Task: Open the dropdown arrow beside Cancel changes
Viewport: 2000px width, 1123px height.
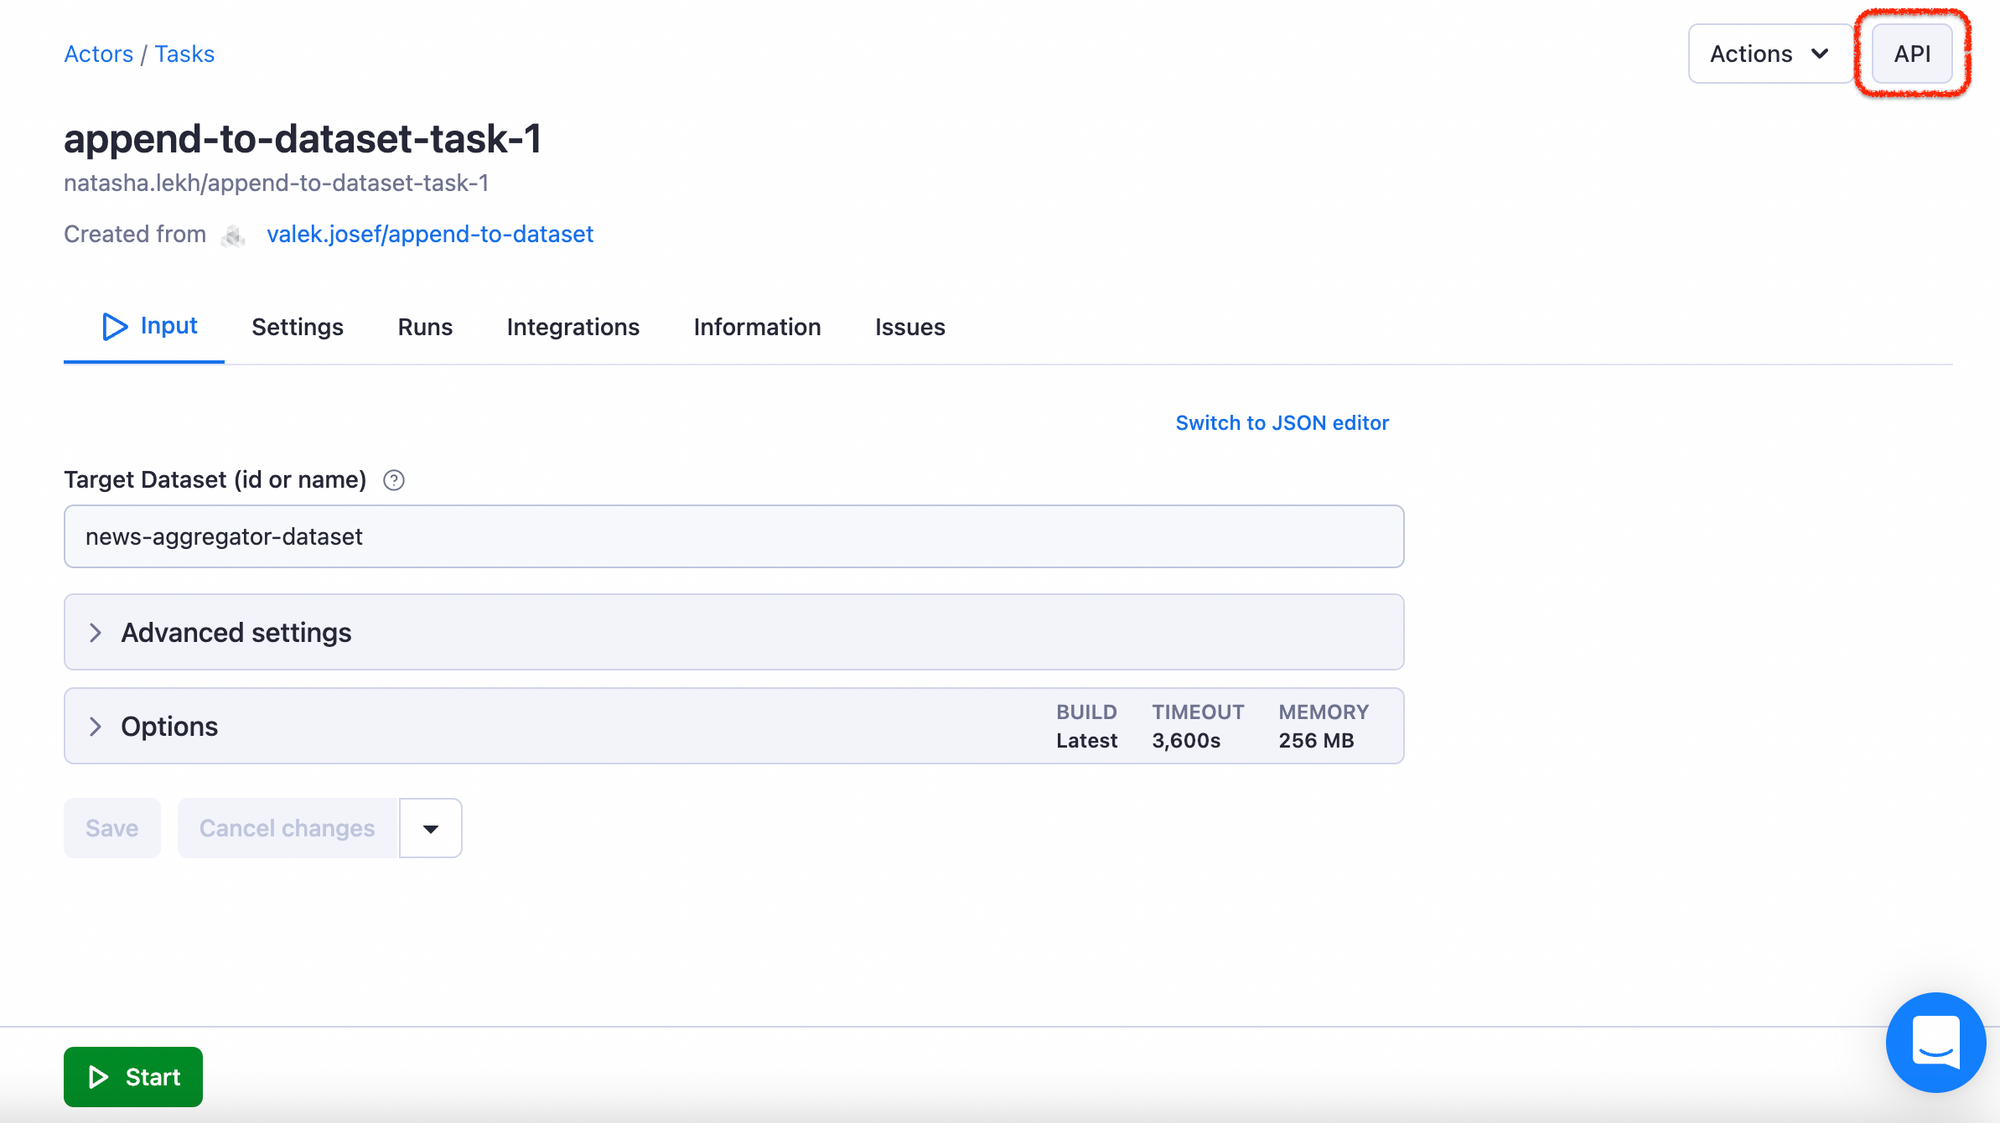Action: tap(430, 828)
